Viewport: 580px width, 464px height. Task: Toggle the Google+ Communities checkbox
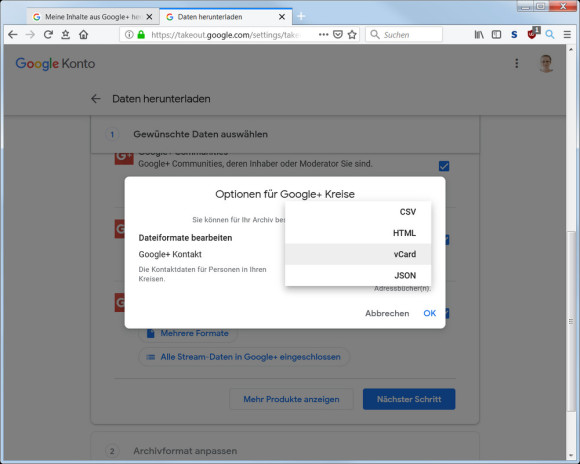tap(444, 166)
